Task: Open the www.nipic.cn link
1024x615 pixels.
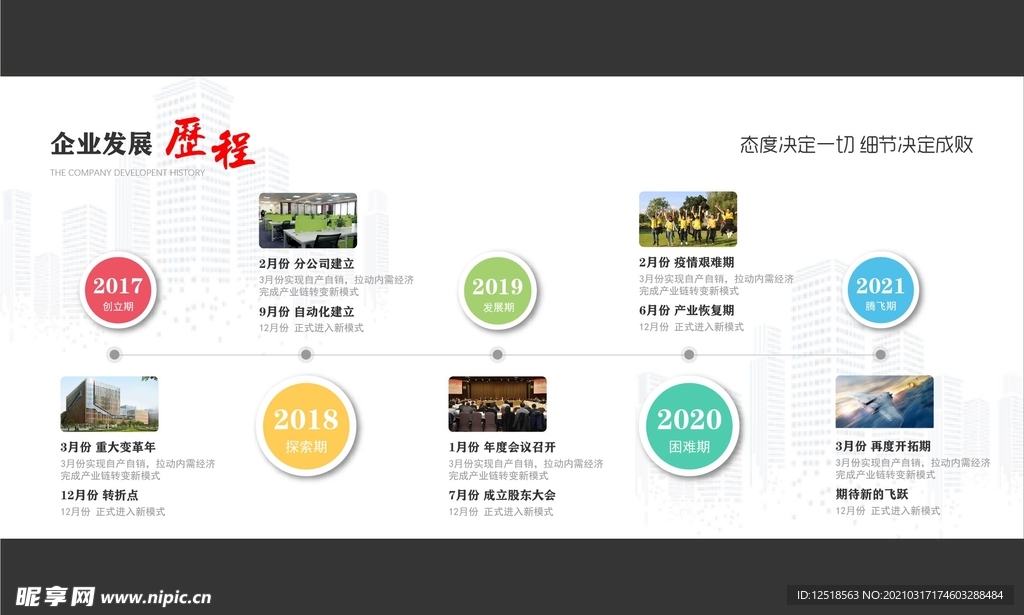Action: pyautogui.click(x=155, y=598)
